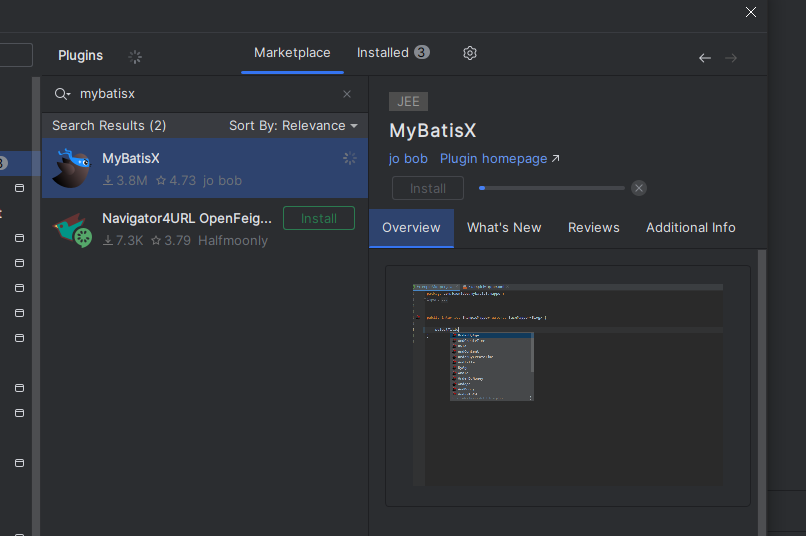Click 4.73 rating on MyBatisX row

click(x=176, y=181)
